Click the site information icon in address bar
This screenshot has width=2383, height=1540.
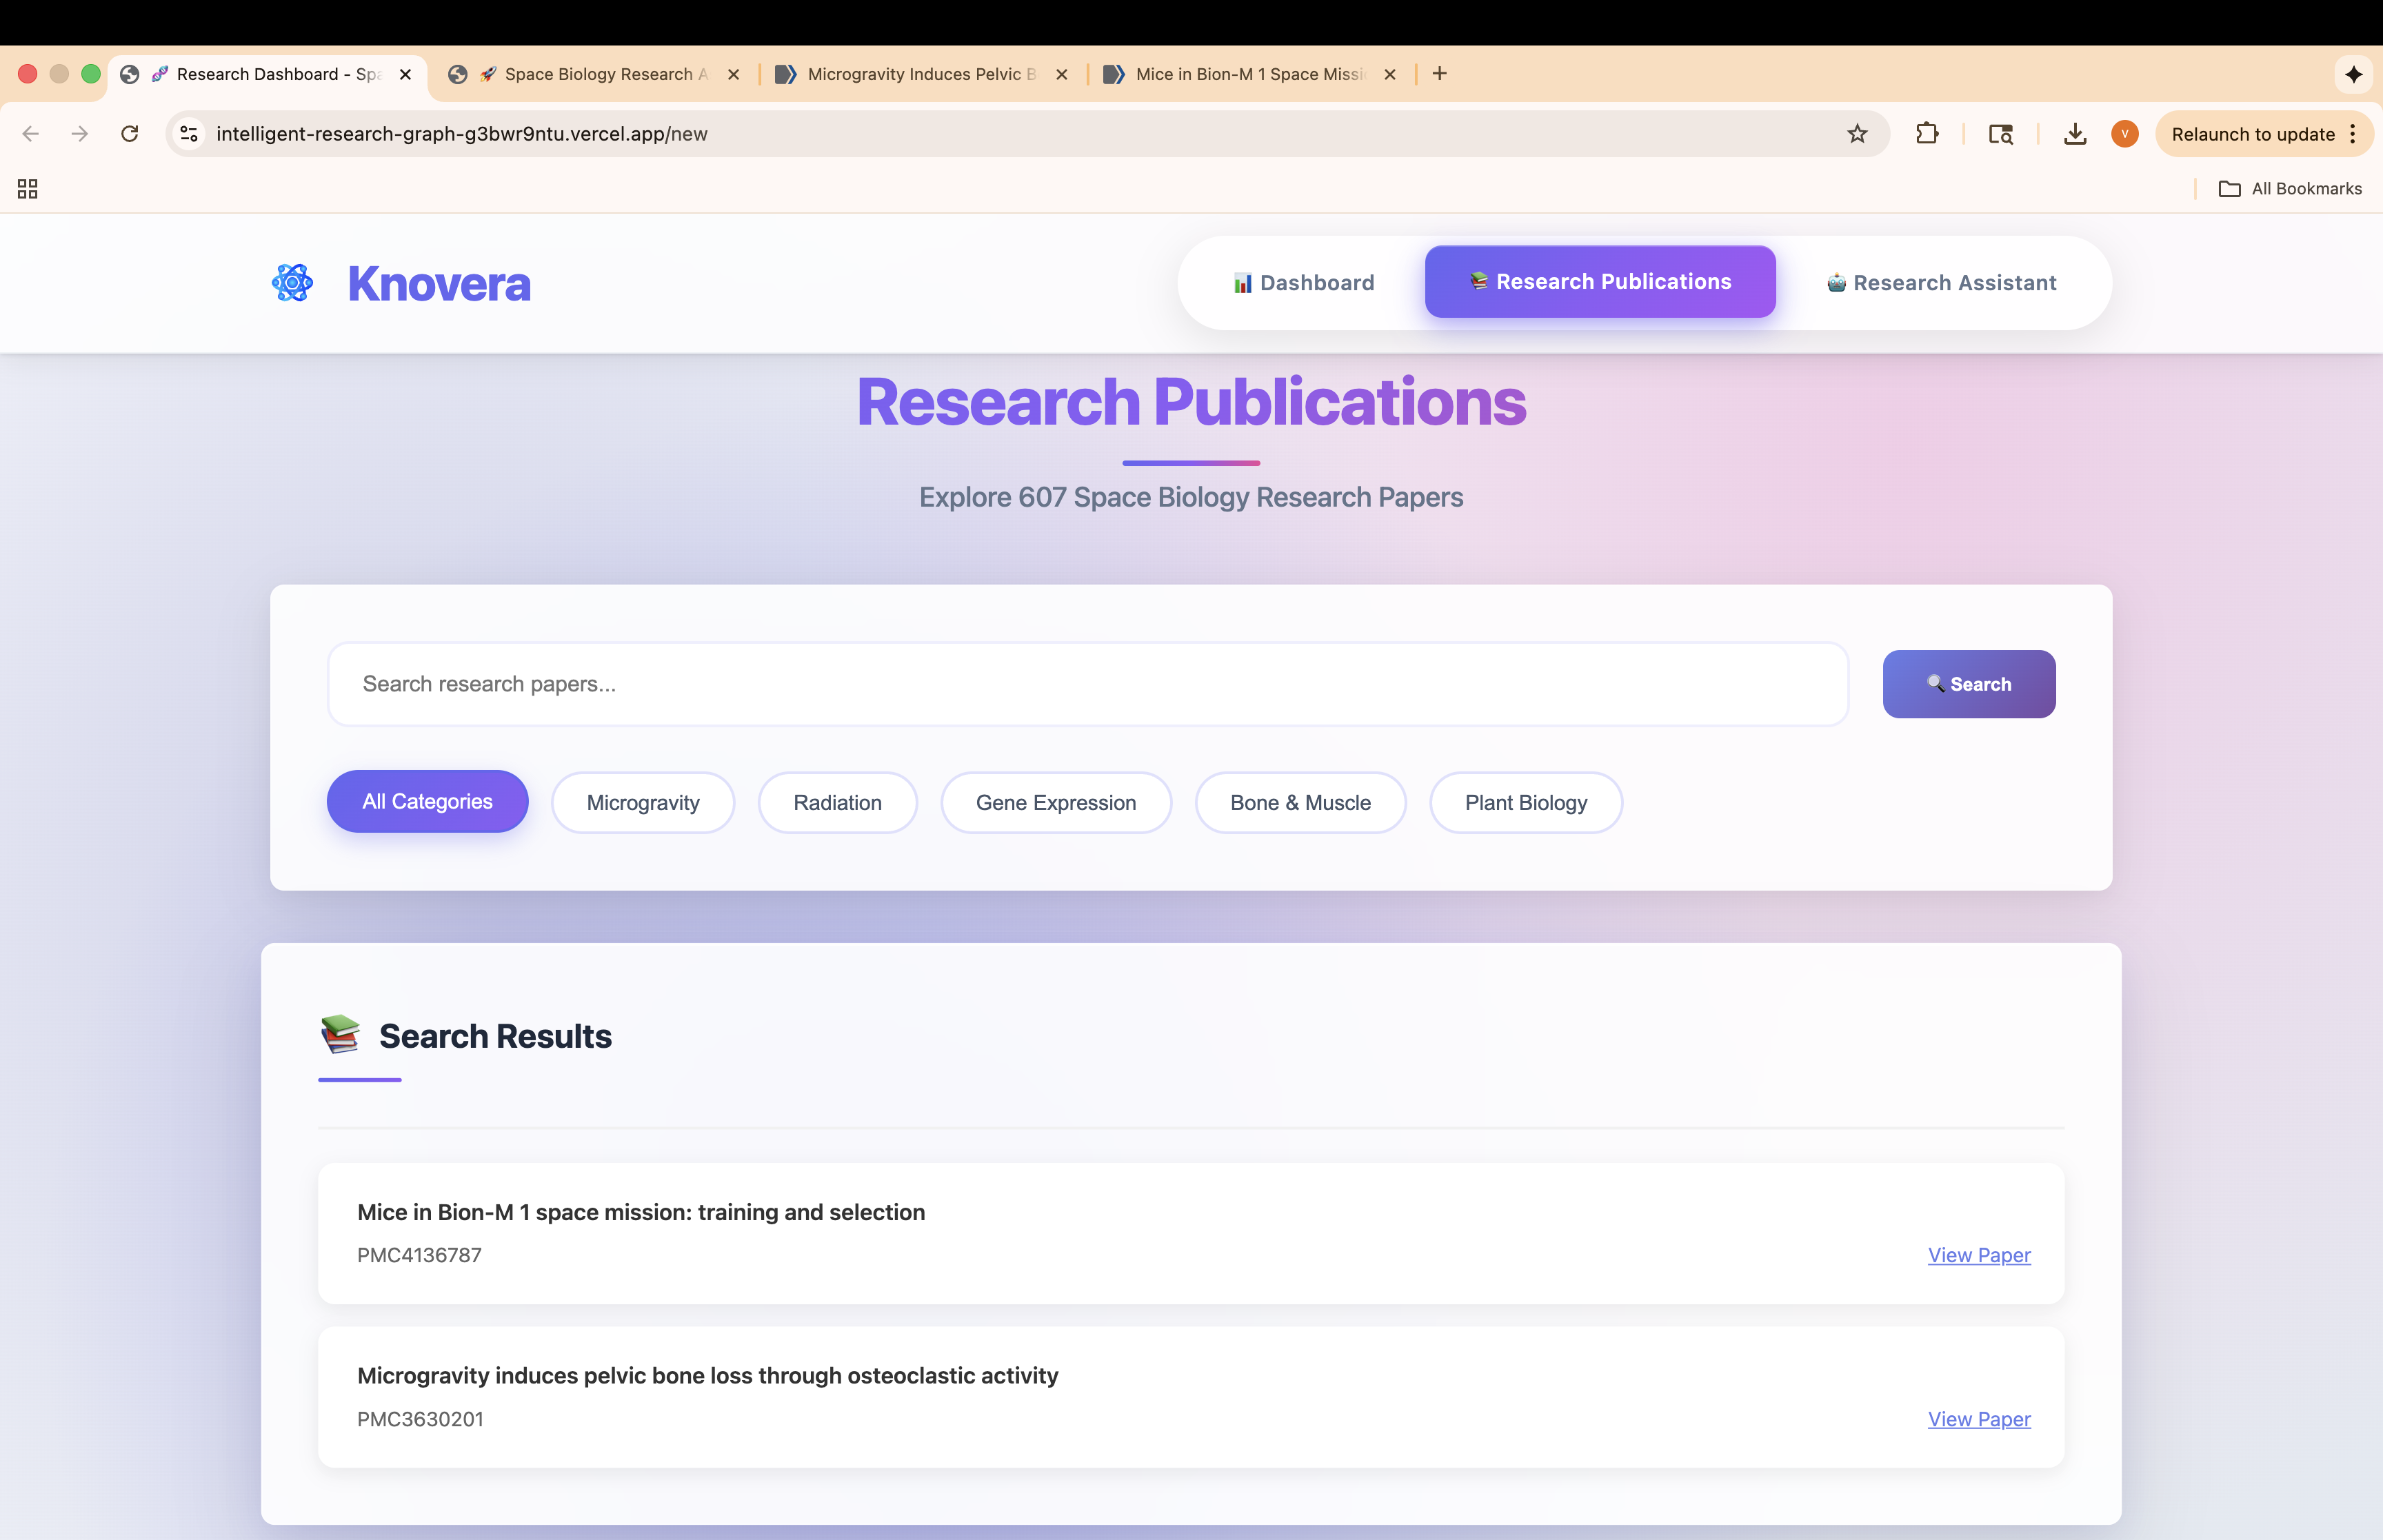point(189,134)
